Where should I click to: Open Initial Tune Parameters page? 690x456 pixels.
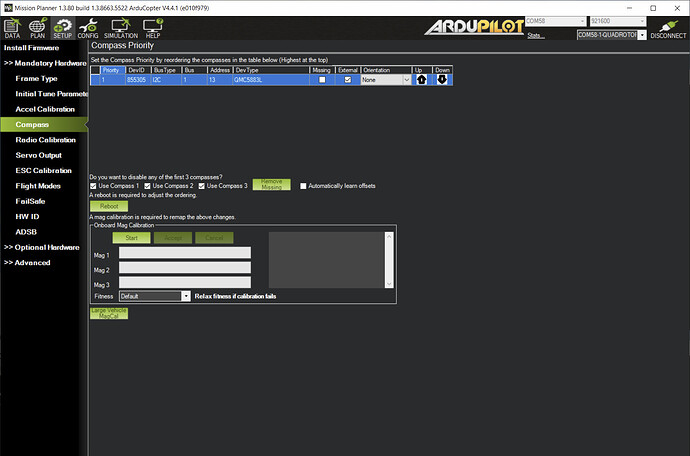pyautogui.click(x=51, y=94)
